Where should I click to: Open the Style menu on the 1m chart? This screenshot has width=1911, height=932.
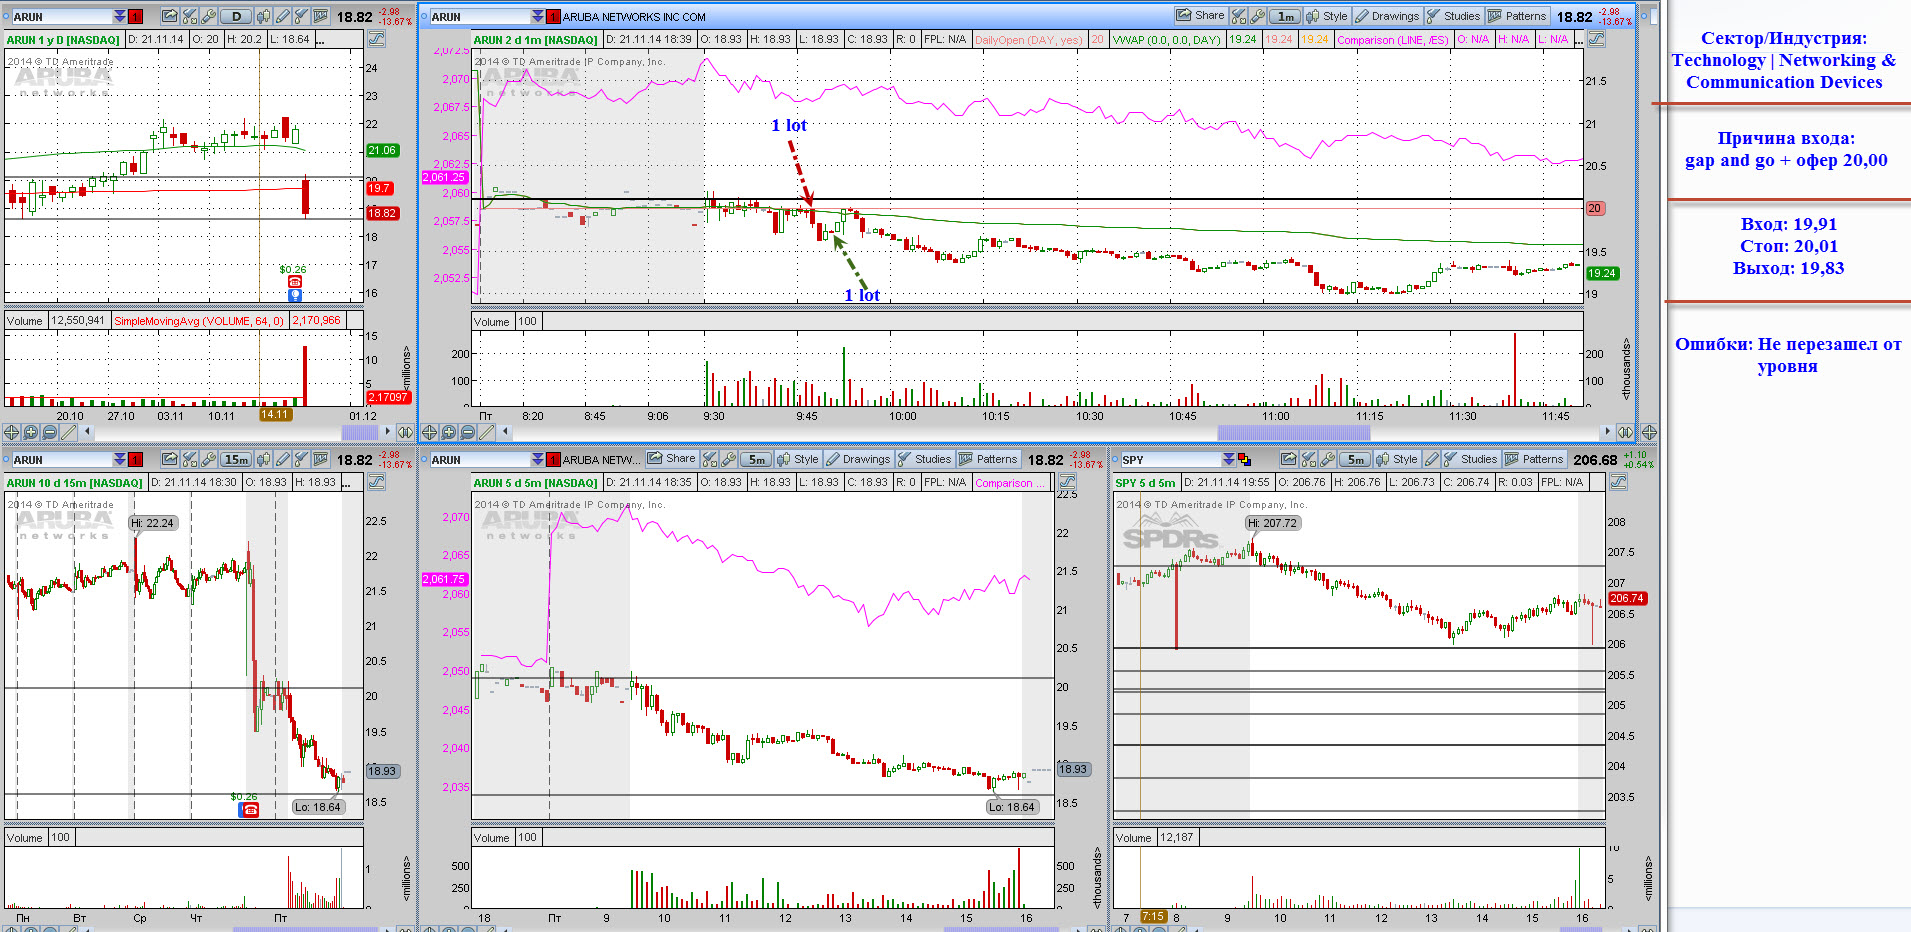1327,16
